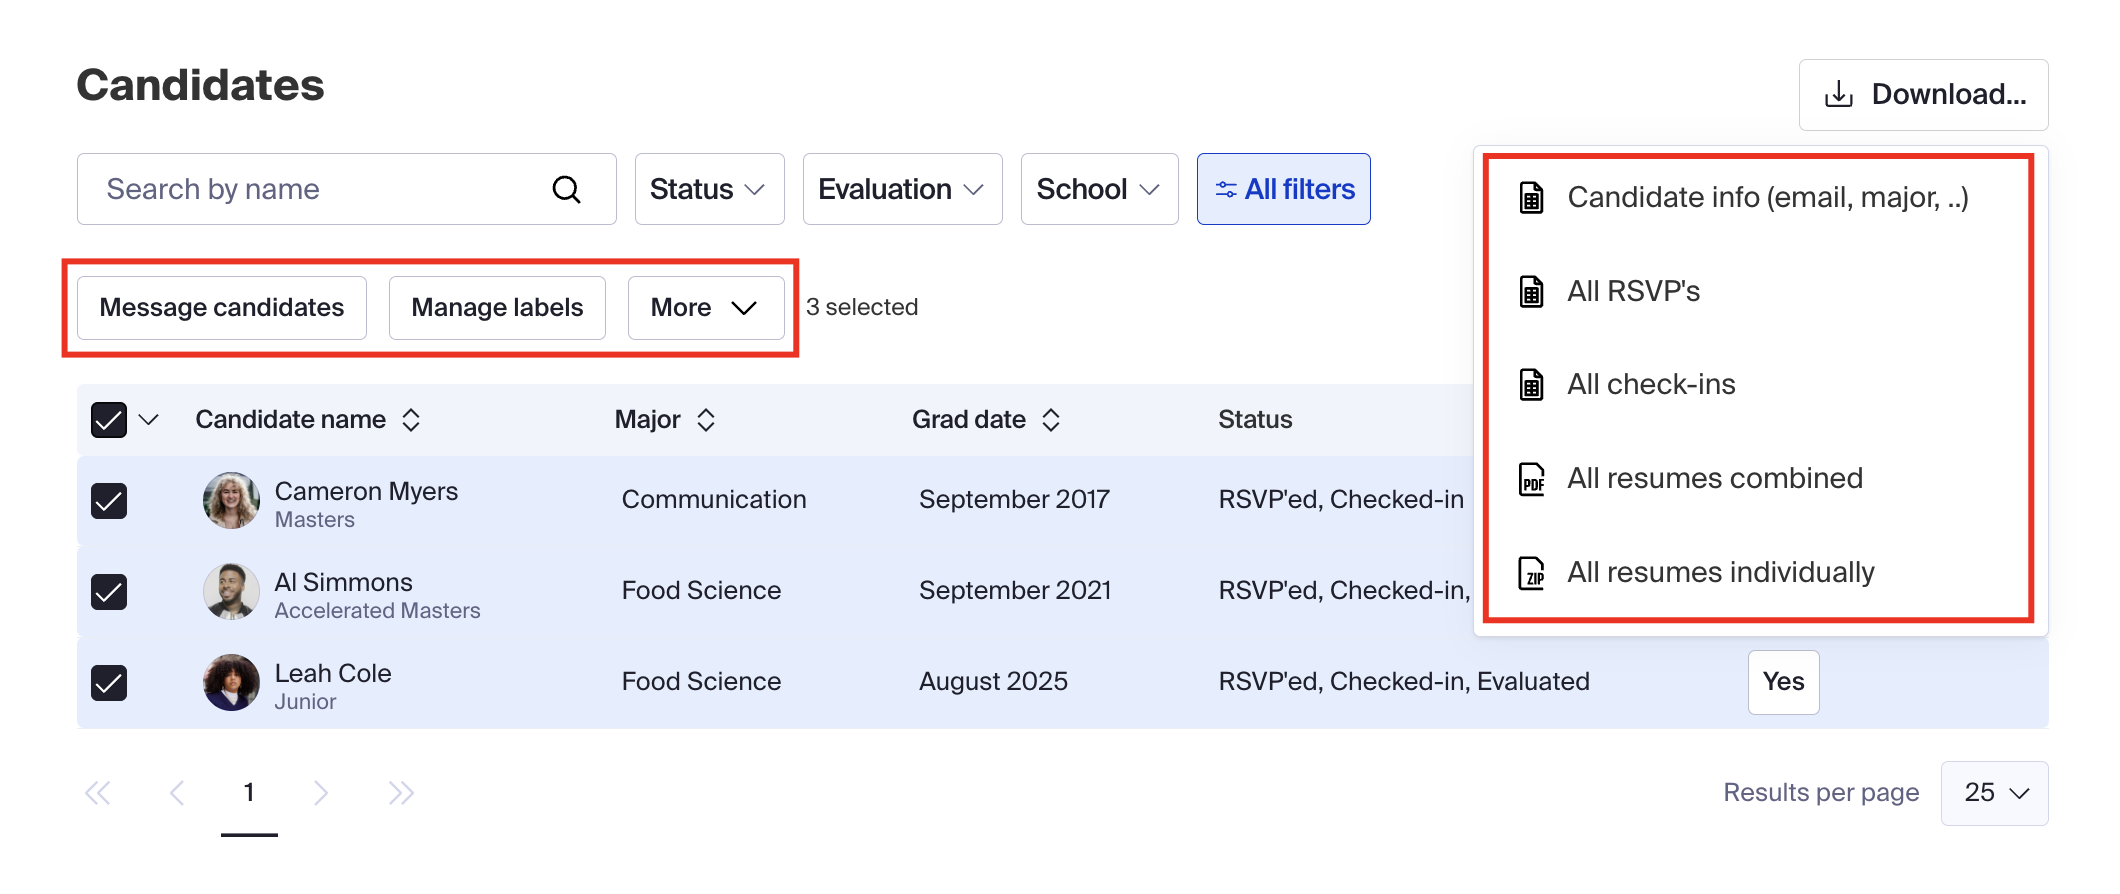Uncheck Al Simmons row checkbox
This screenshot has width=2120, height=894.
click(x=109, y=591)
